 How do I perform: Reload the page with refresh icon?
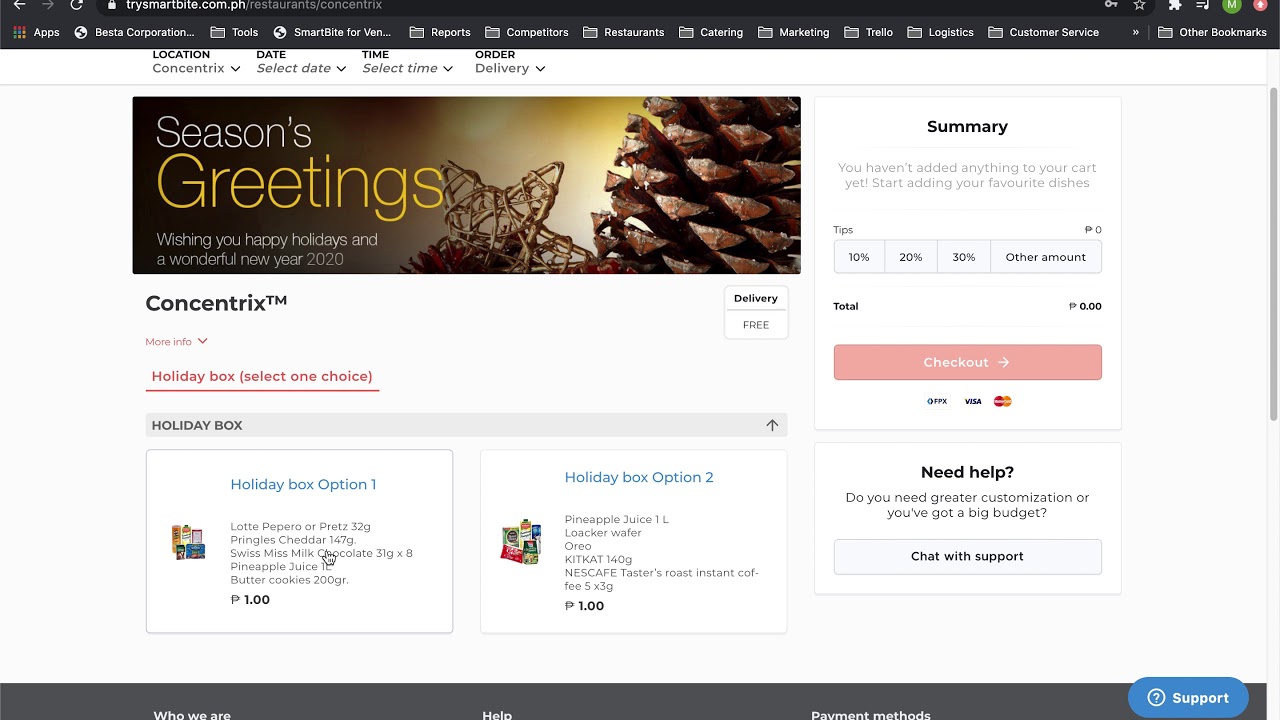pyautogui.click(x=76, y=5)
